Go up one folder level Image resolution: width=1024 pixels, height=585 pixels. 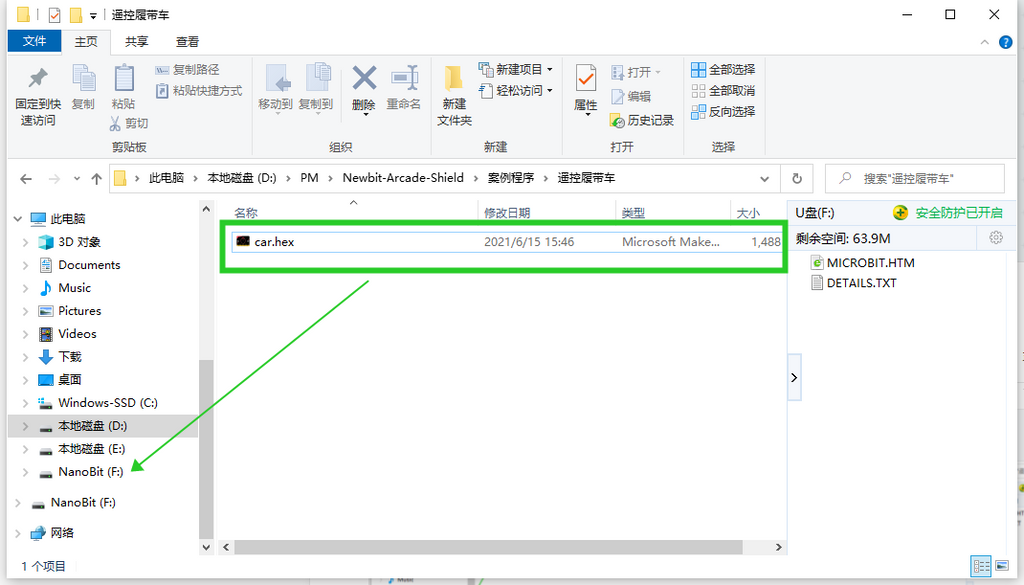96,178
